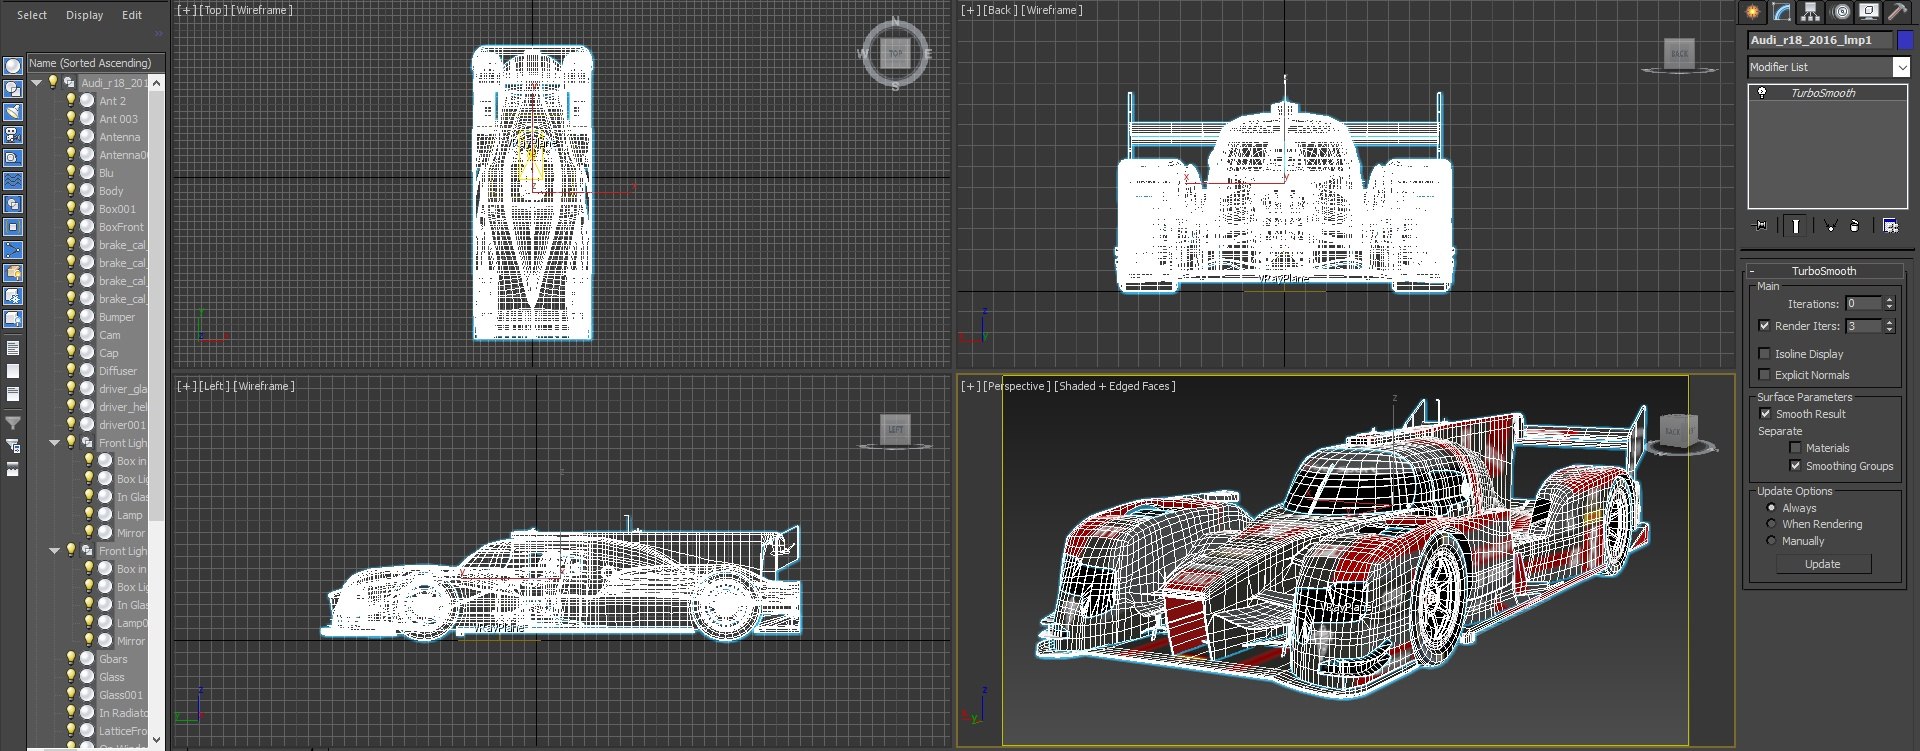Open Top viewport [+] general menu
This screenshot has width=1920, height=751.
pyautogui.click(x=187, y=10)
